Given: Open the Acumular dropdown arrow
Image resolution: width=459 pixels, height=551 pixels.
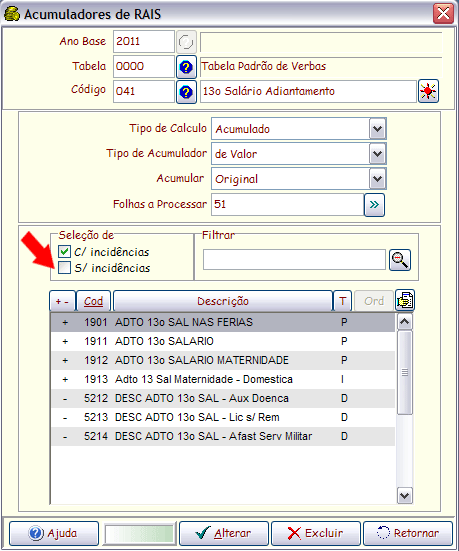Looking at the screenshot, I should (377, 179).
